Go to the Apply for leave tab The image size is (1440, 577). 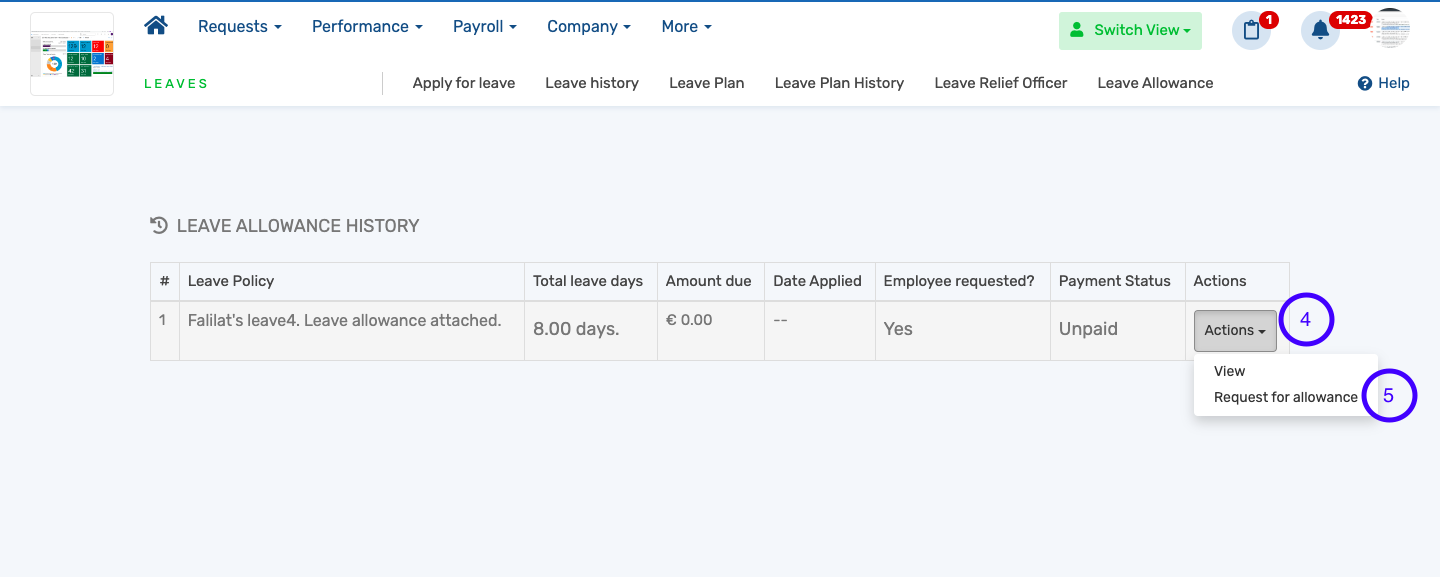[x=463, y=83]
